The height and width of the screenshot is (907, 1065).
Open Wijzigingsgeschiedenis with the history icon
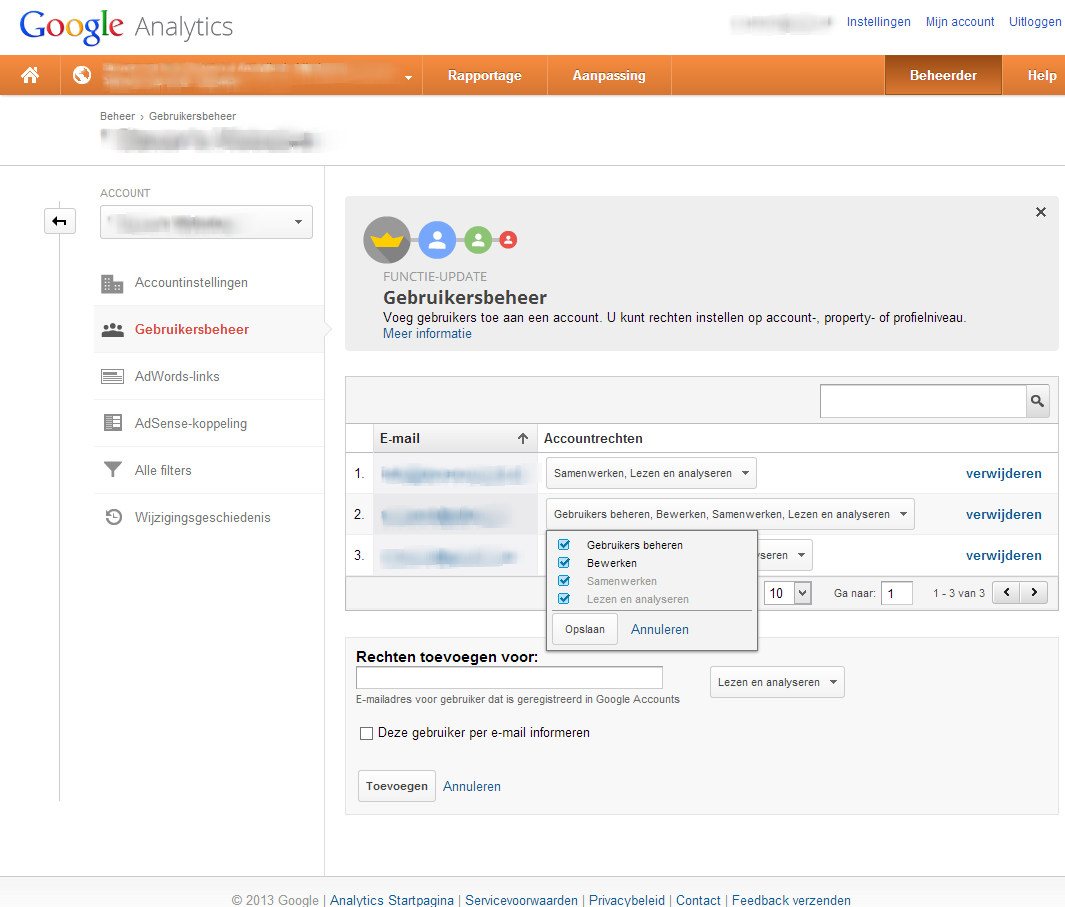coord(113,517)
